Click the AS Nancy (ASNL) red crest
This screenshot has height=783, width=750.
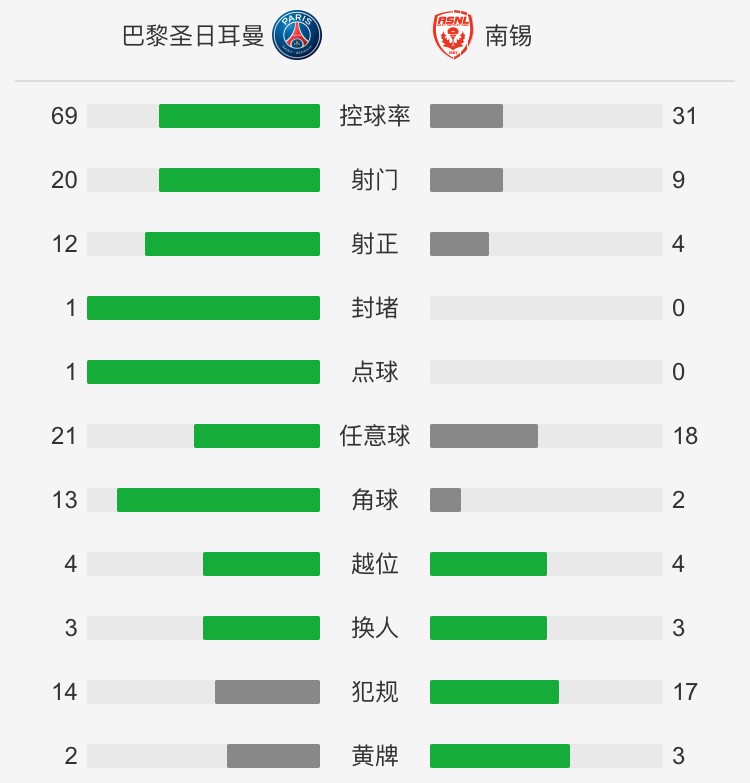point(453,35)
